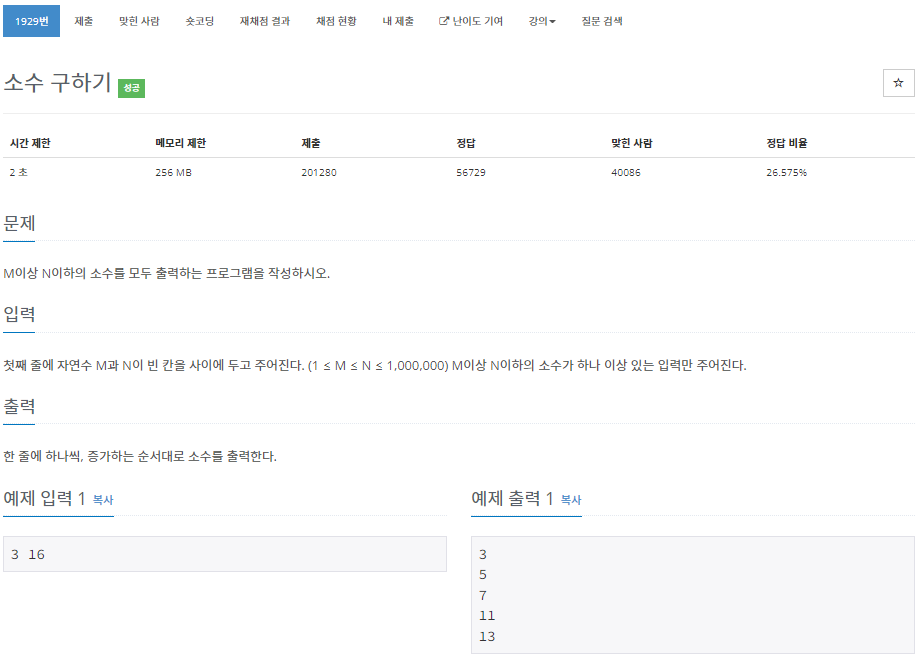This screenshot has width=923, height=660.
Task: Go to the 맞힌 사람 tab
Action: 139,21
